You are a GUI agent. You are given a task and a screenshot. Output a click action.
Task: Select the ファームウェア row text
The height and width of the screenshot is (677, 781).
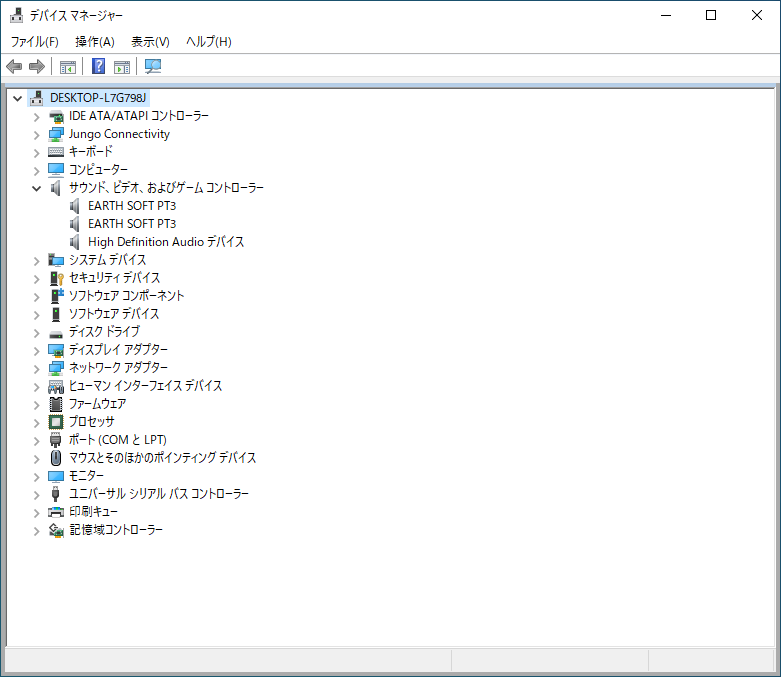pos(97,404)
